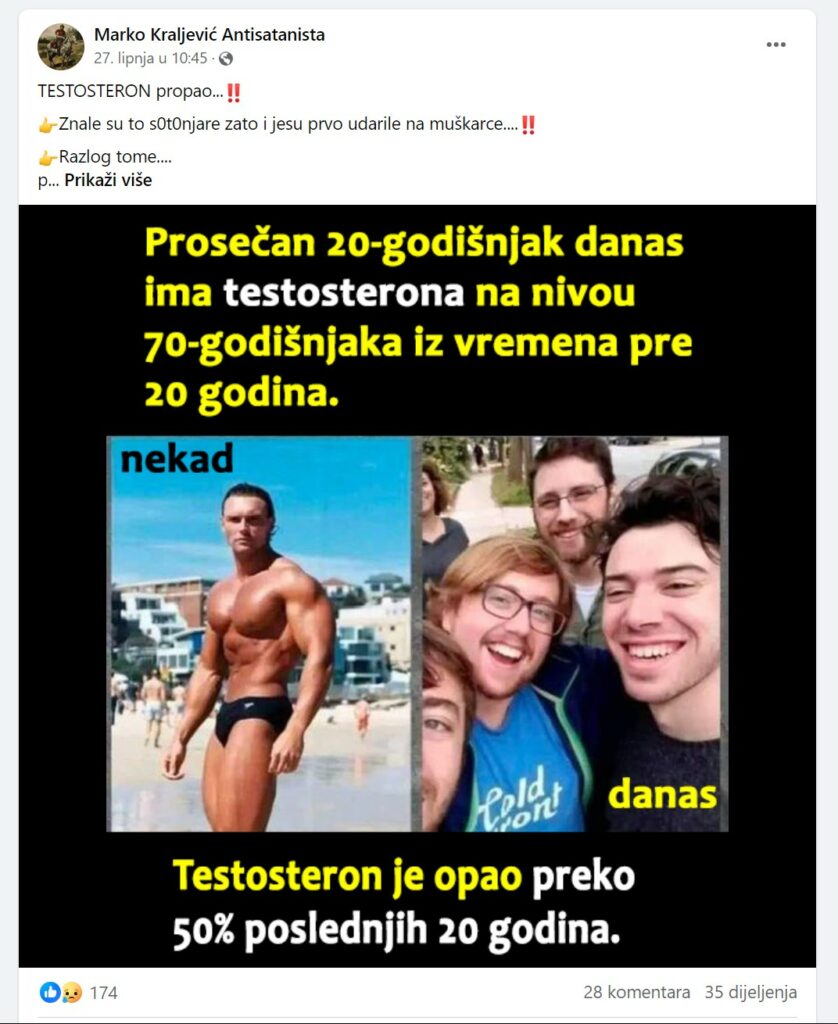Open Marko Kraljević Antisatanista's profile name link

click(209, 35)
